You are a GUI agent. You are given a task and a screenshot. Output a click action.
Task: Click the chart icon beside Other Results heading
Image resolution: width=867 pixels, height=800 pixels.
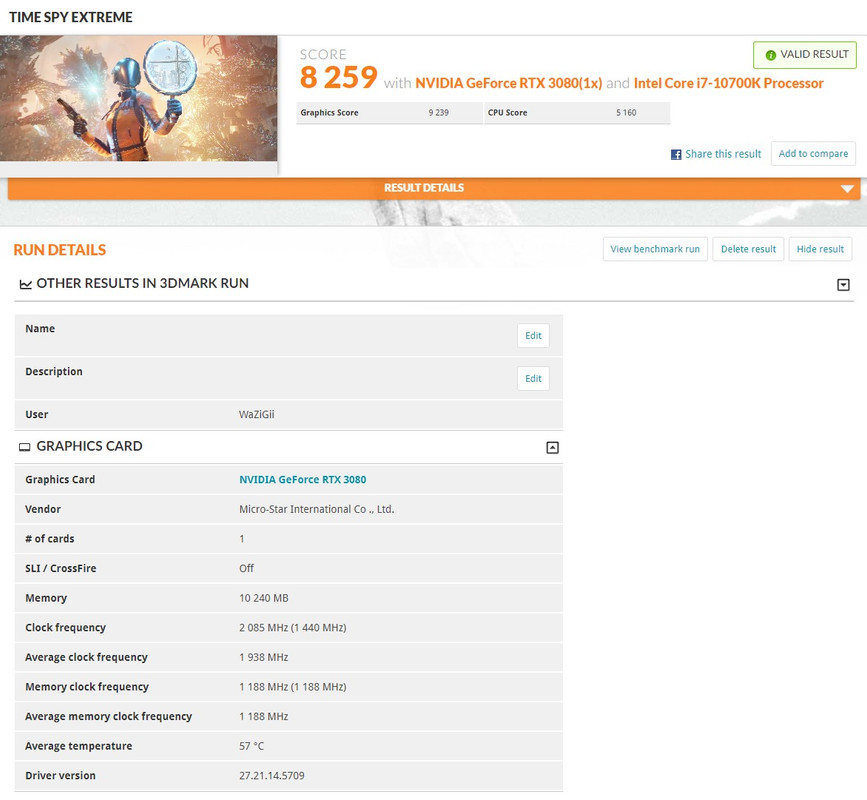25,284
